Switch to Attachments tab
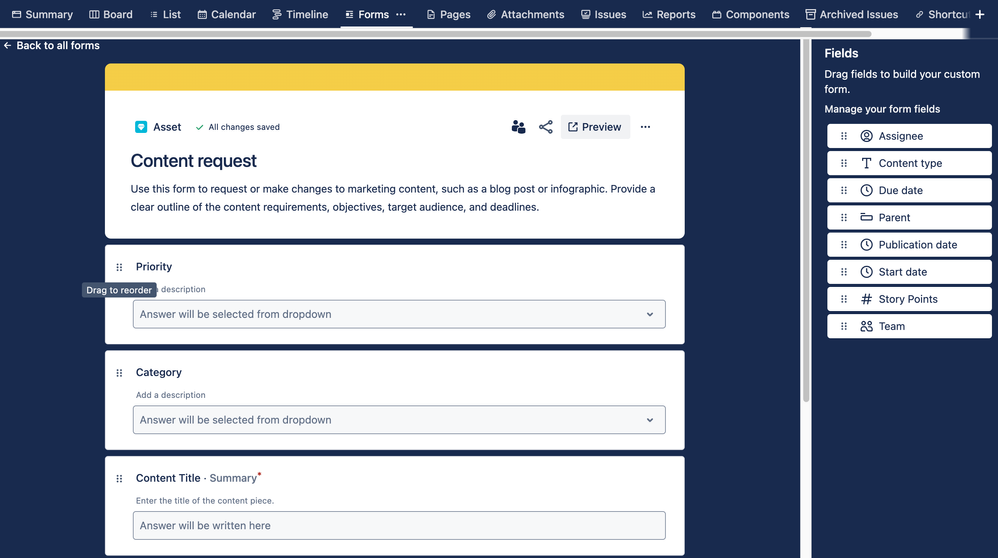This screenshot has height=558, width=998. coord(526,14)
